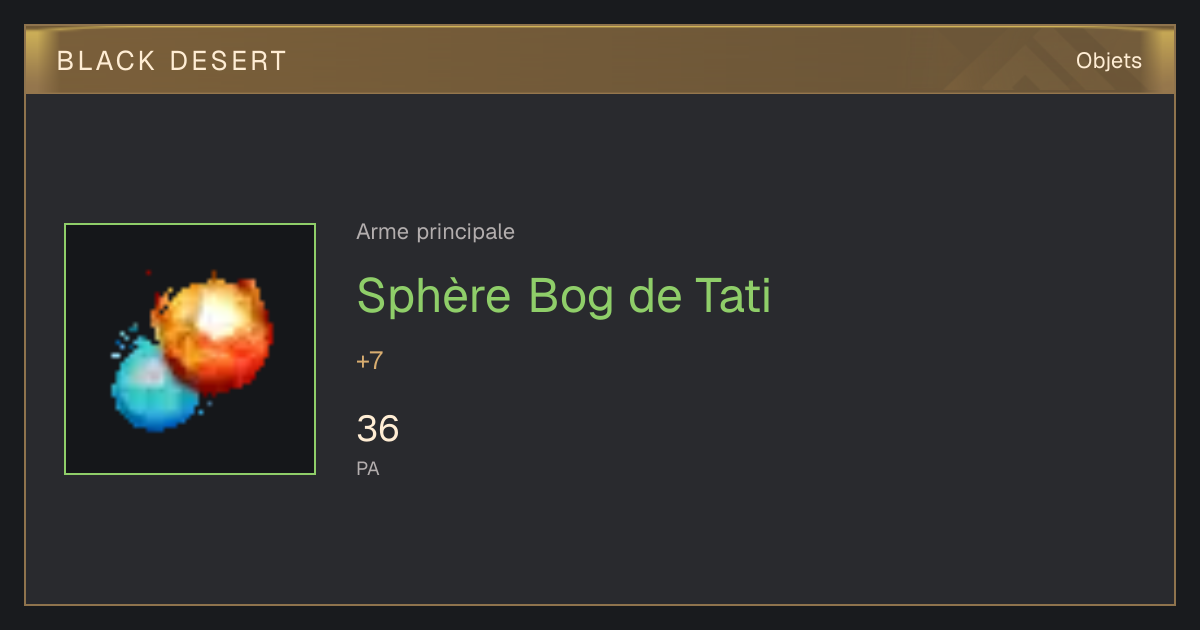Open the Sphère Bog de Tati item thumbnail
Image resolution: width=1200 pixels, height=630 pixels.
190,349
